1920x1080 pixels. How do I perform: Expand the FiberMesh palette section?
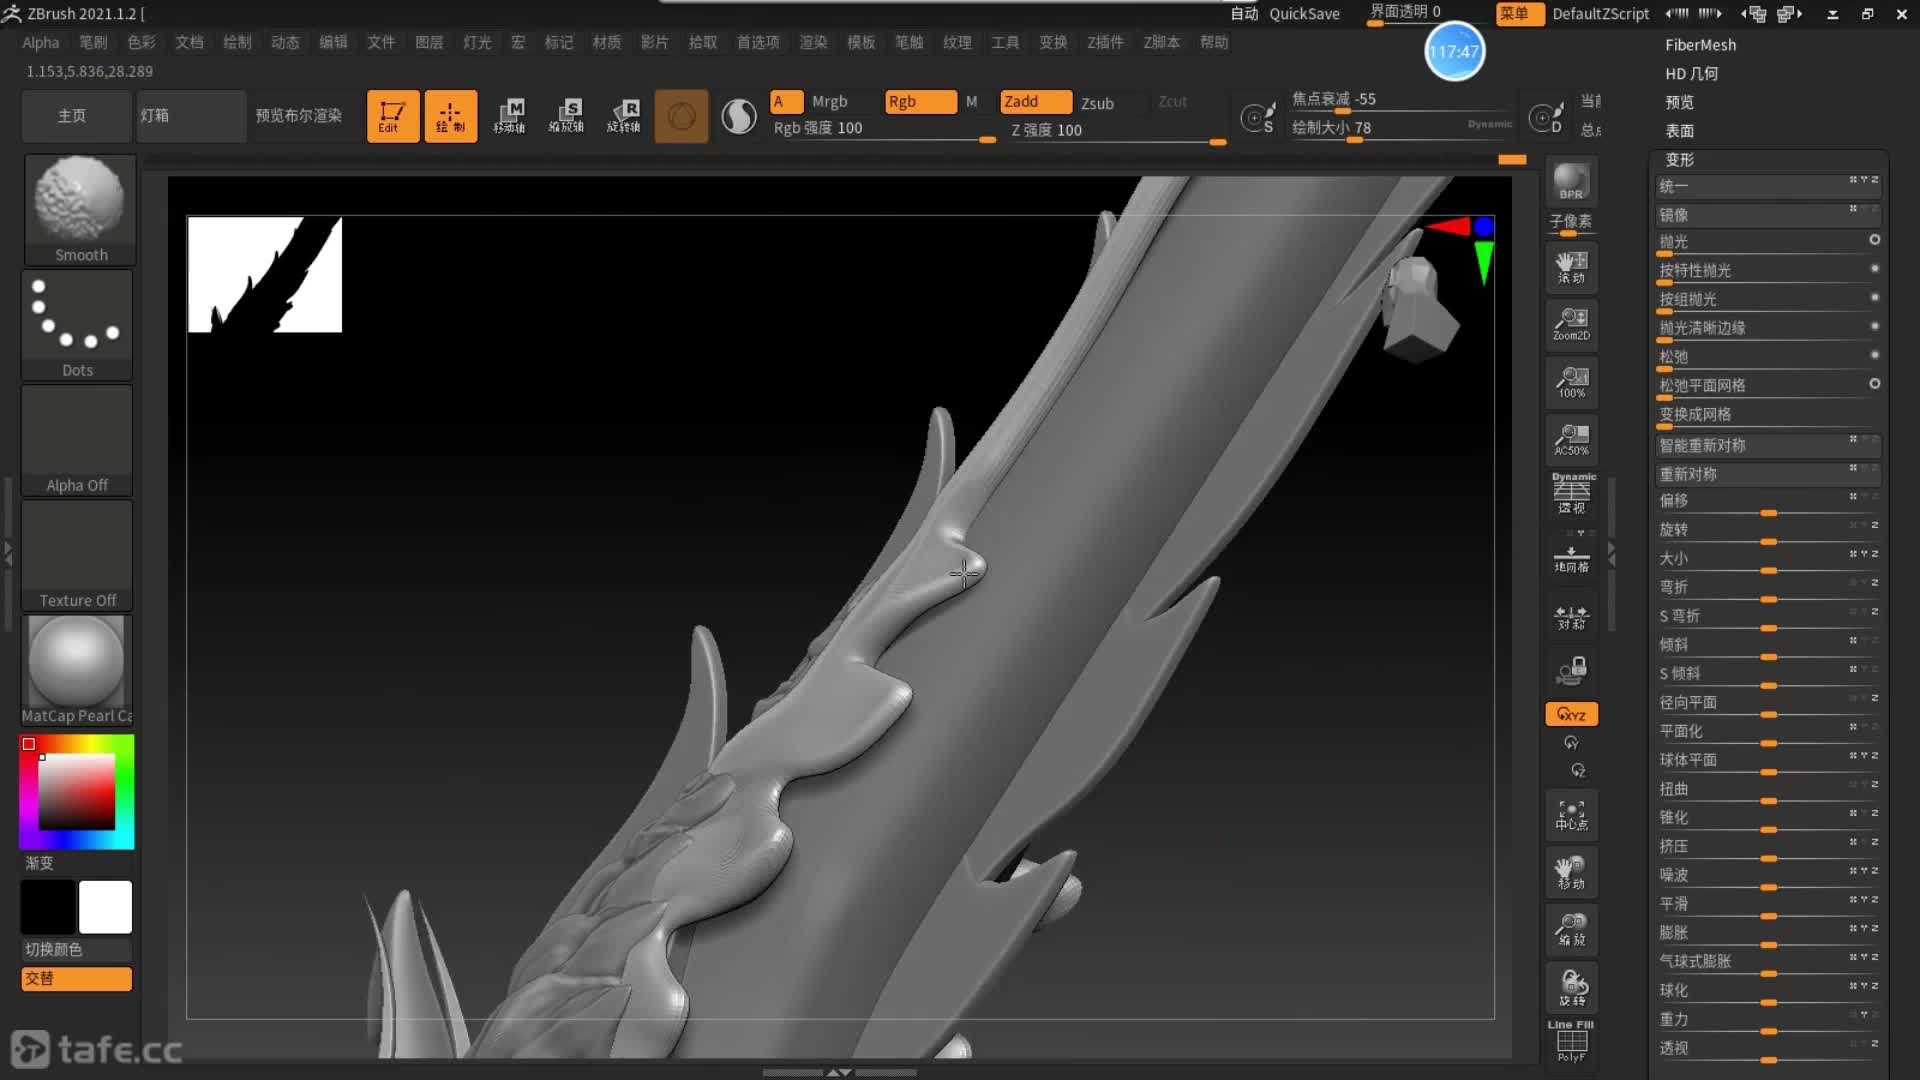click(1700, 45)
